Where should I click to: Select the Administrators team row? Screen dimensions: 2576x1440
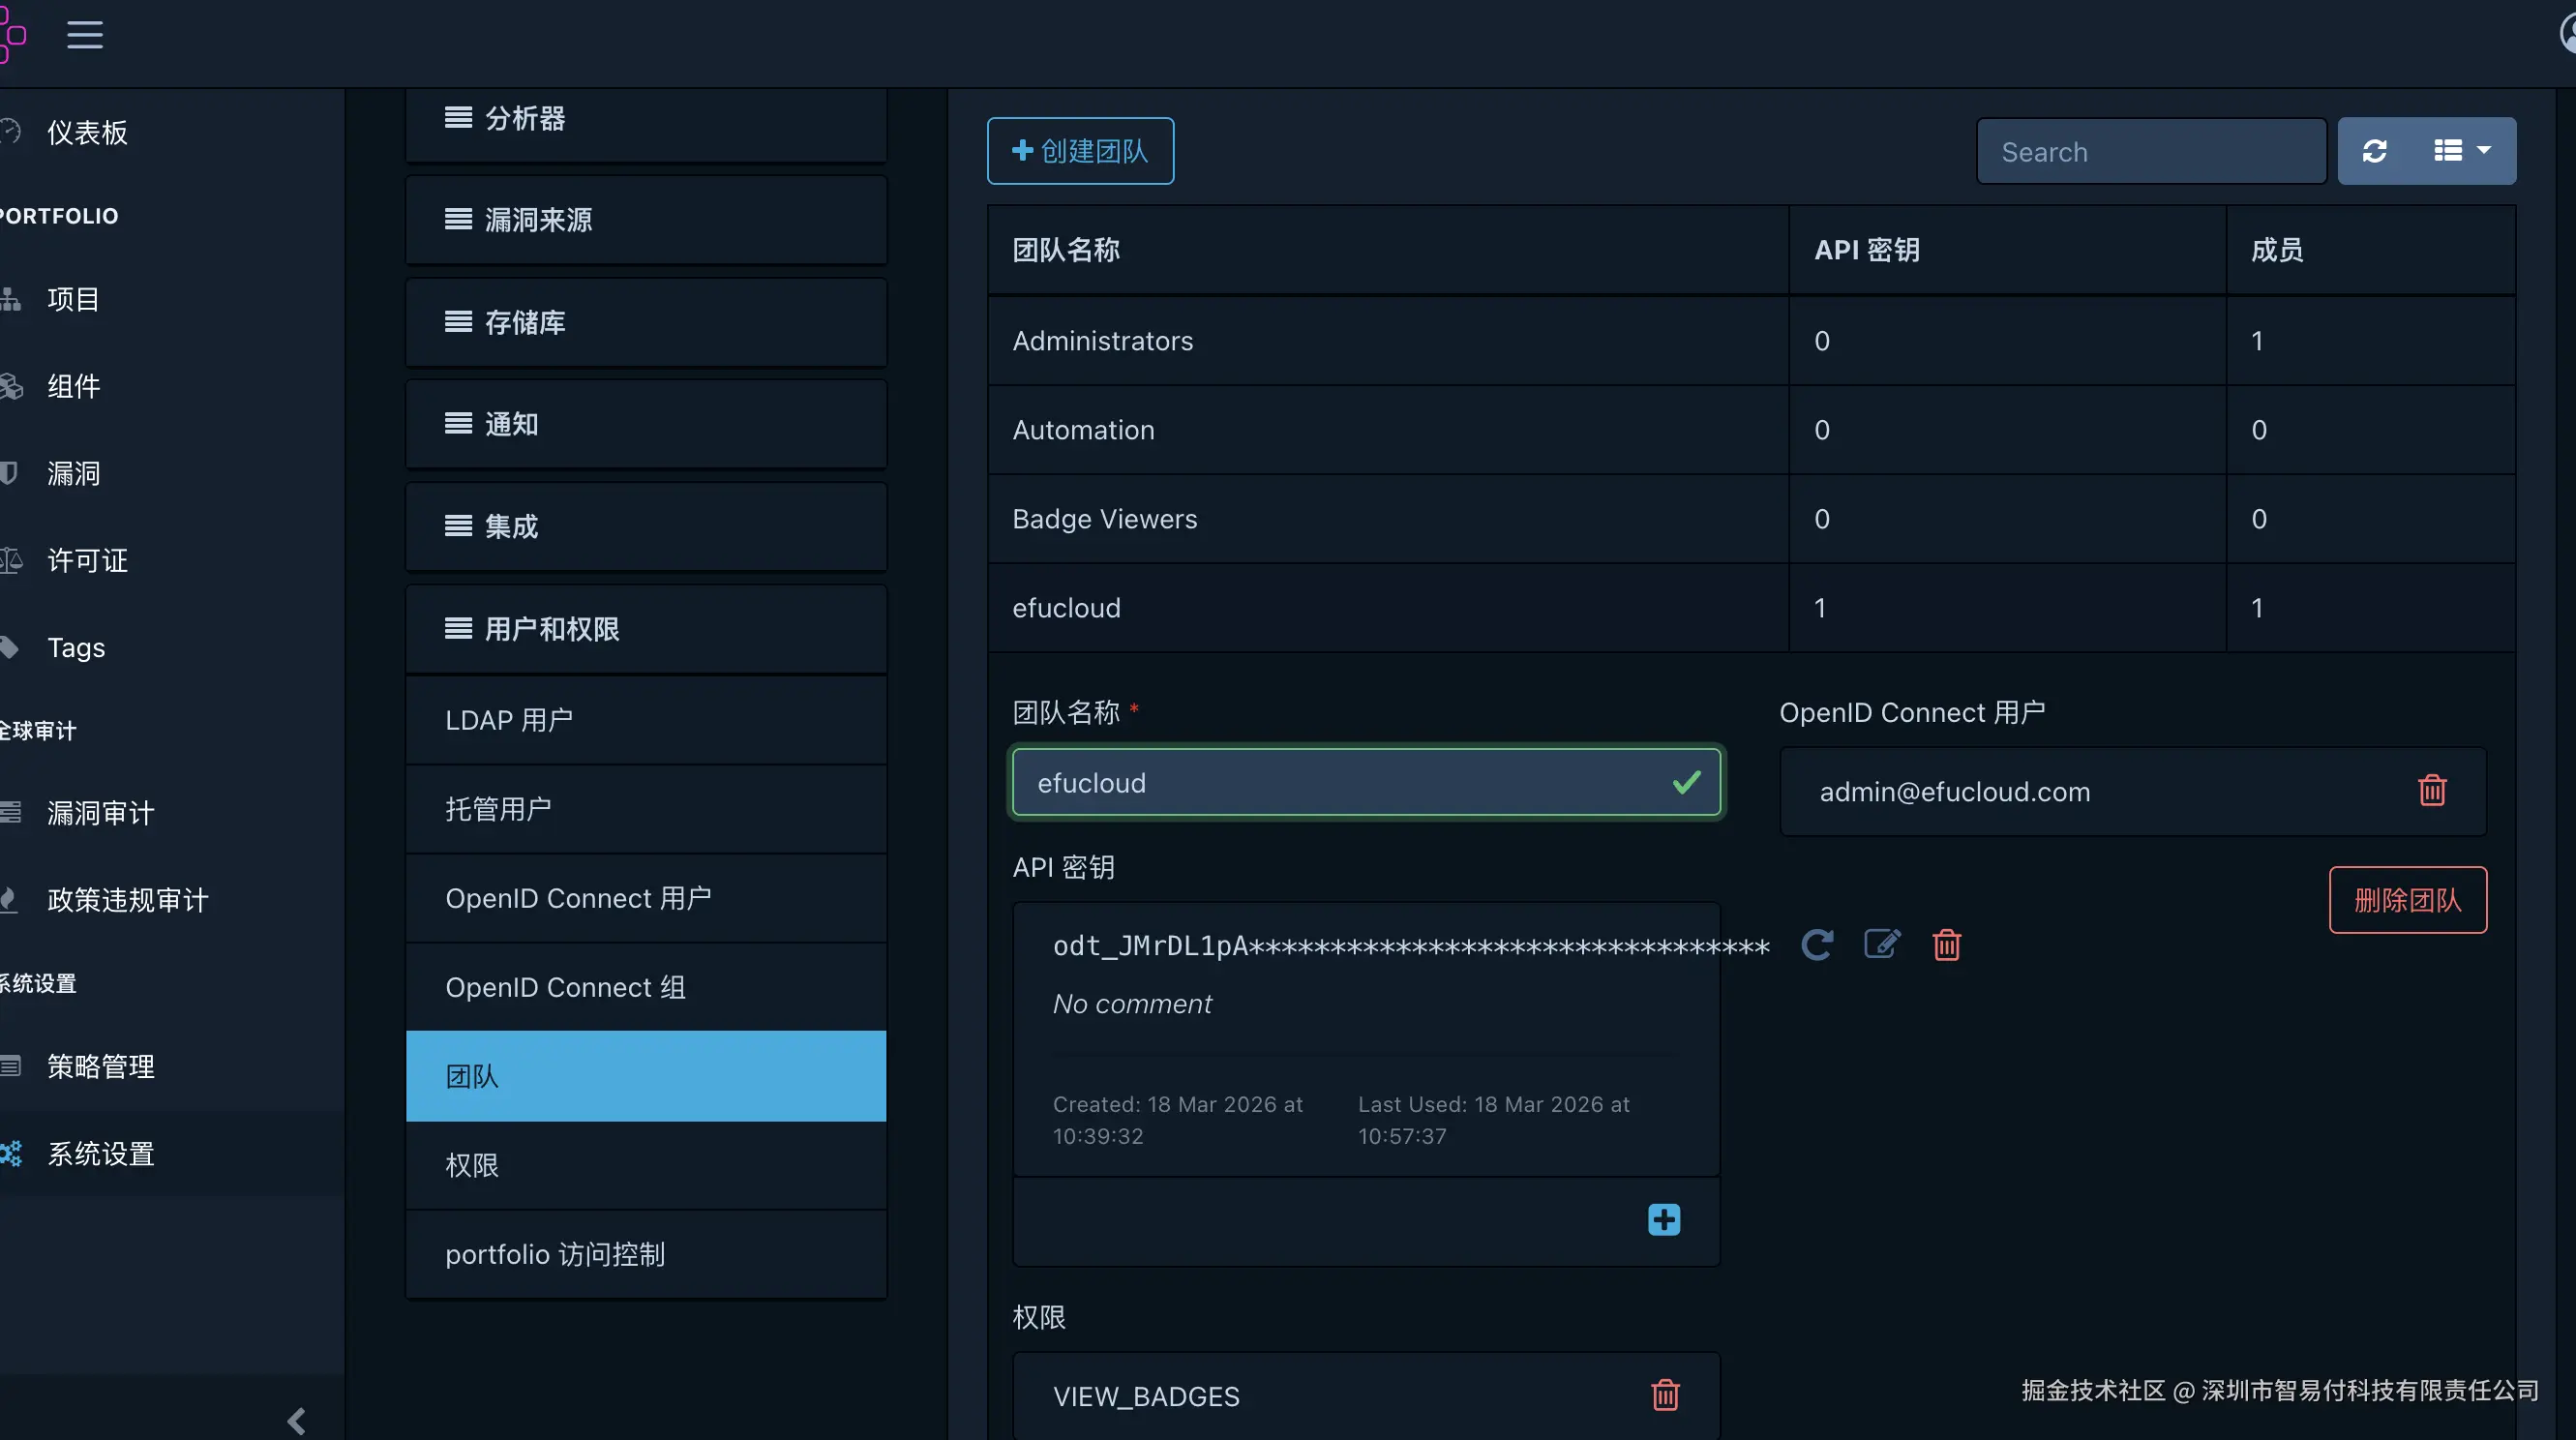[x=1386, y=341]
